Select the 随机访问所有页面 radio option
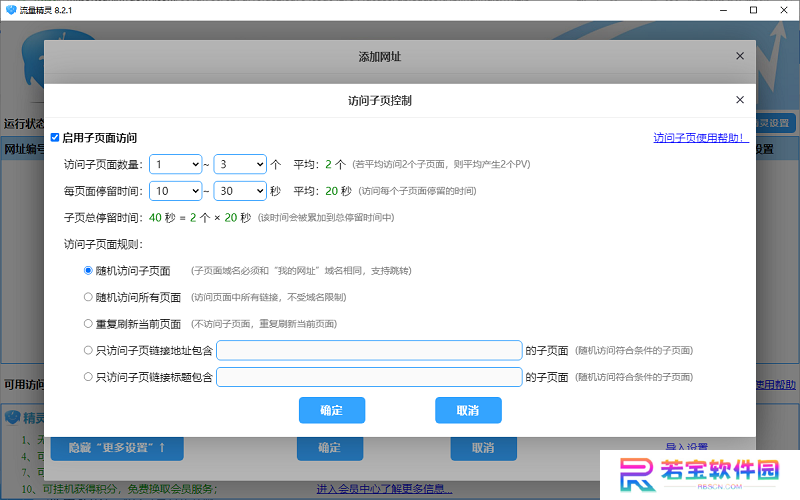This screenshot has height=500, width=800. pos(88,297)
